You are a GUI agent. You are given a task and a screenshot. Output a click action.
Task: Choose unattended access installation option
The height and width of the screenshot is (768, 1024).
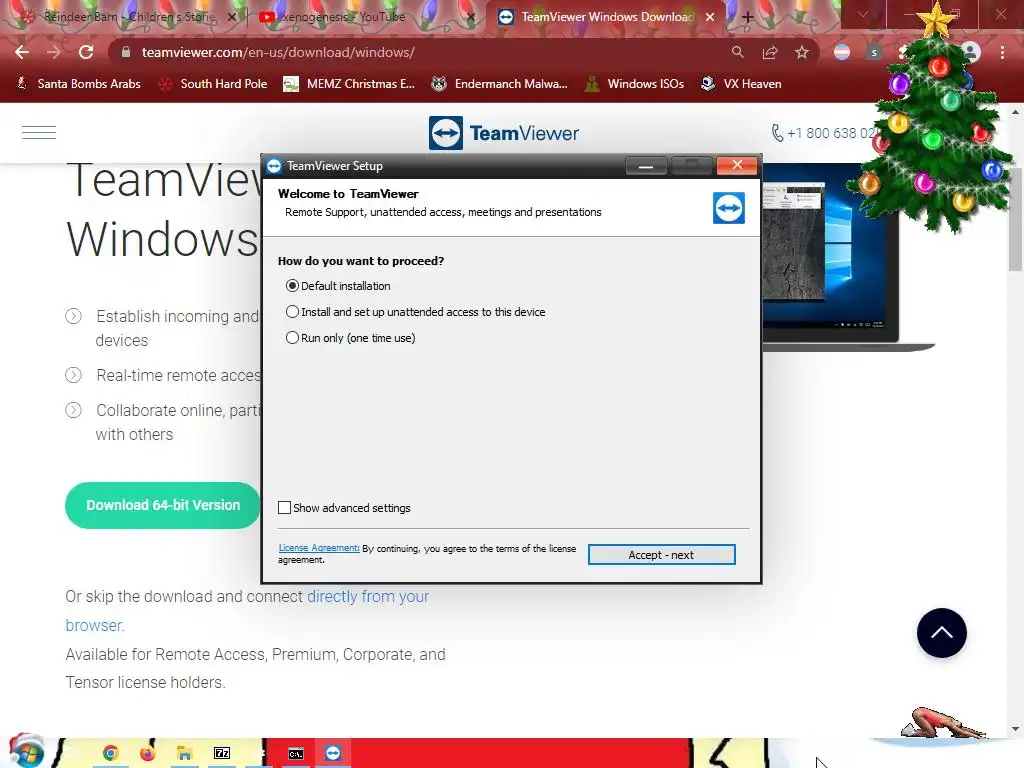click(415, 312)
